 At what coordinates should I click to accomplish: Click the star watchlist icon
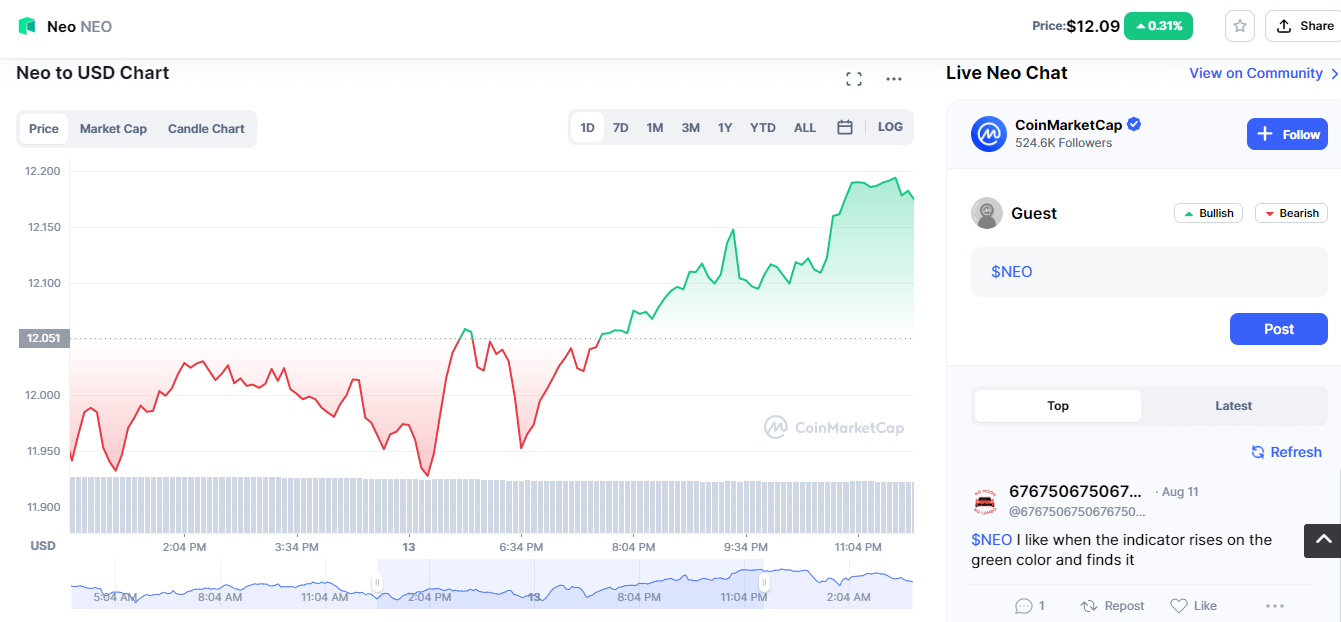(x=1240, y=26)
